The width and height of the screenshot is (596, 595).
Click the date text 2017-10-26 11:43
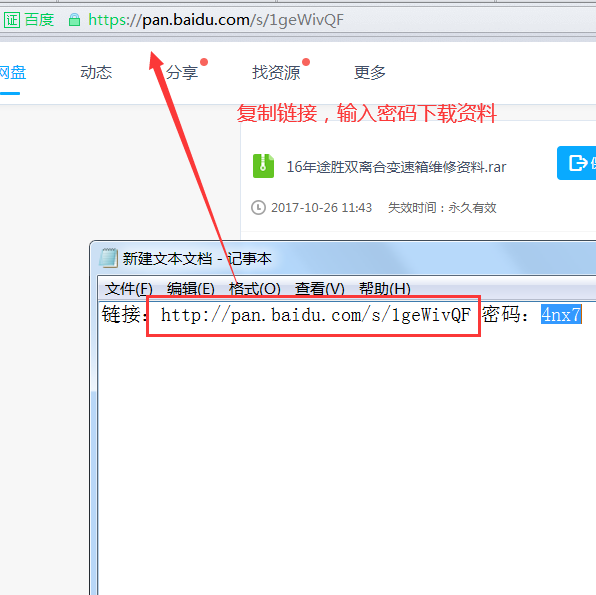coord(321,208)
